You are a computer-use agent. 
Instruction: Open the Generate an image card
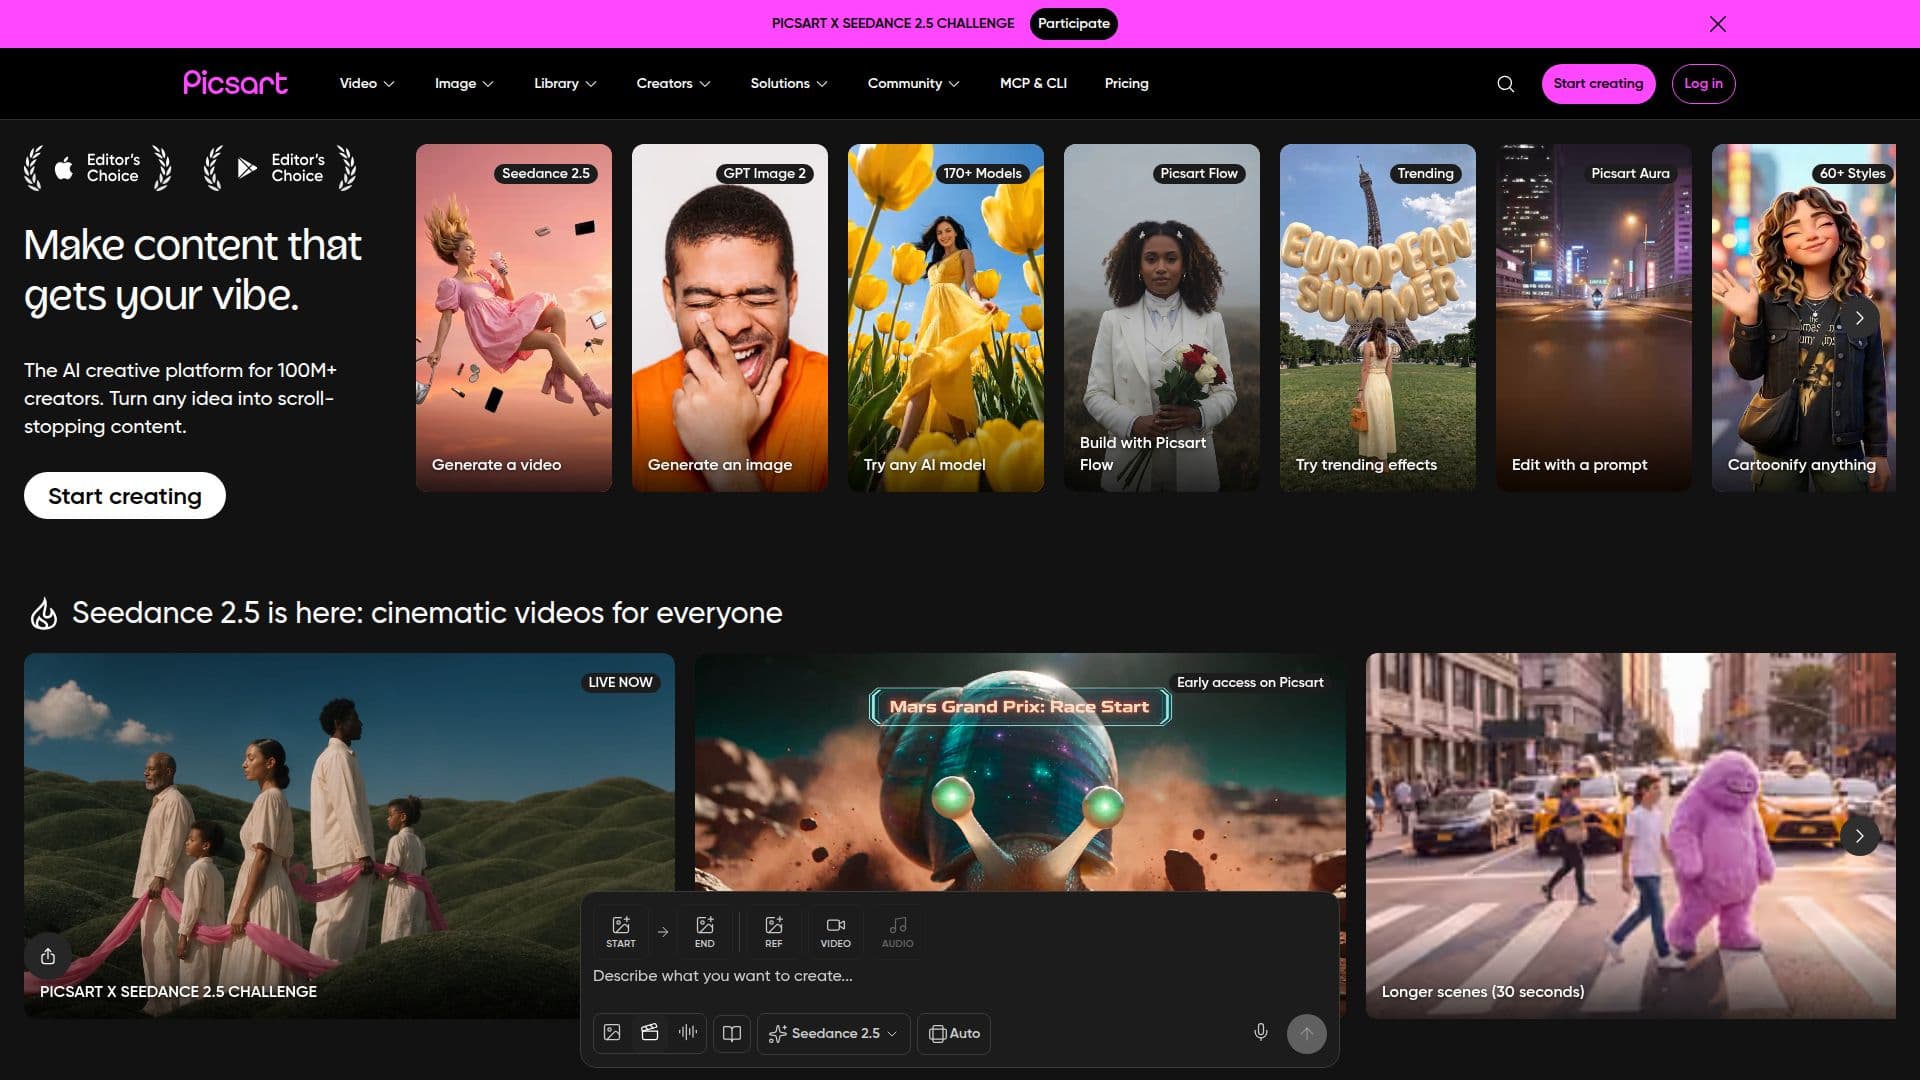coord(730,317)
